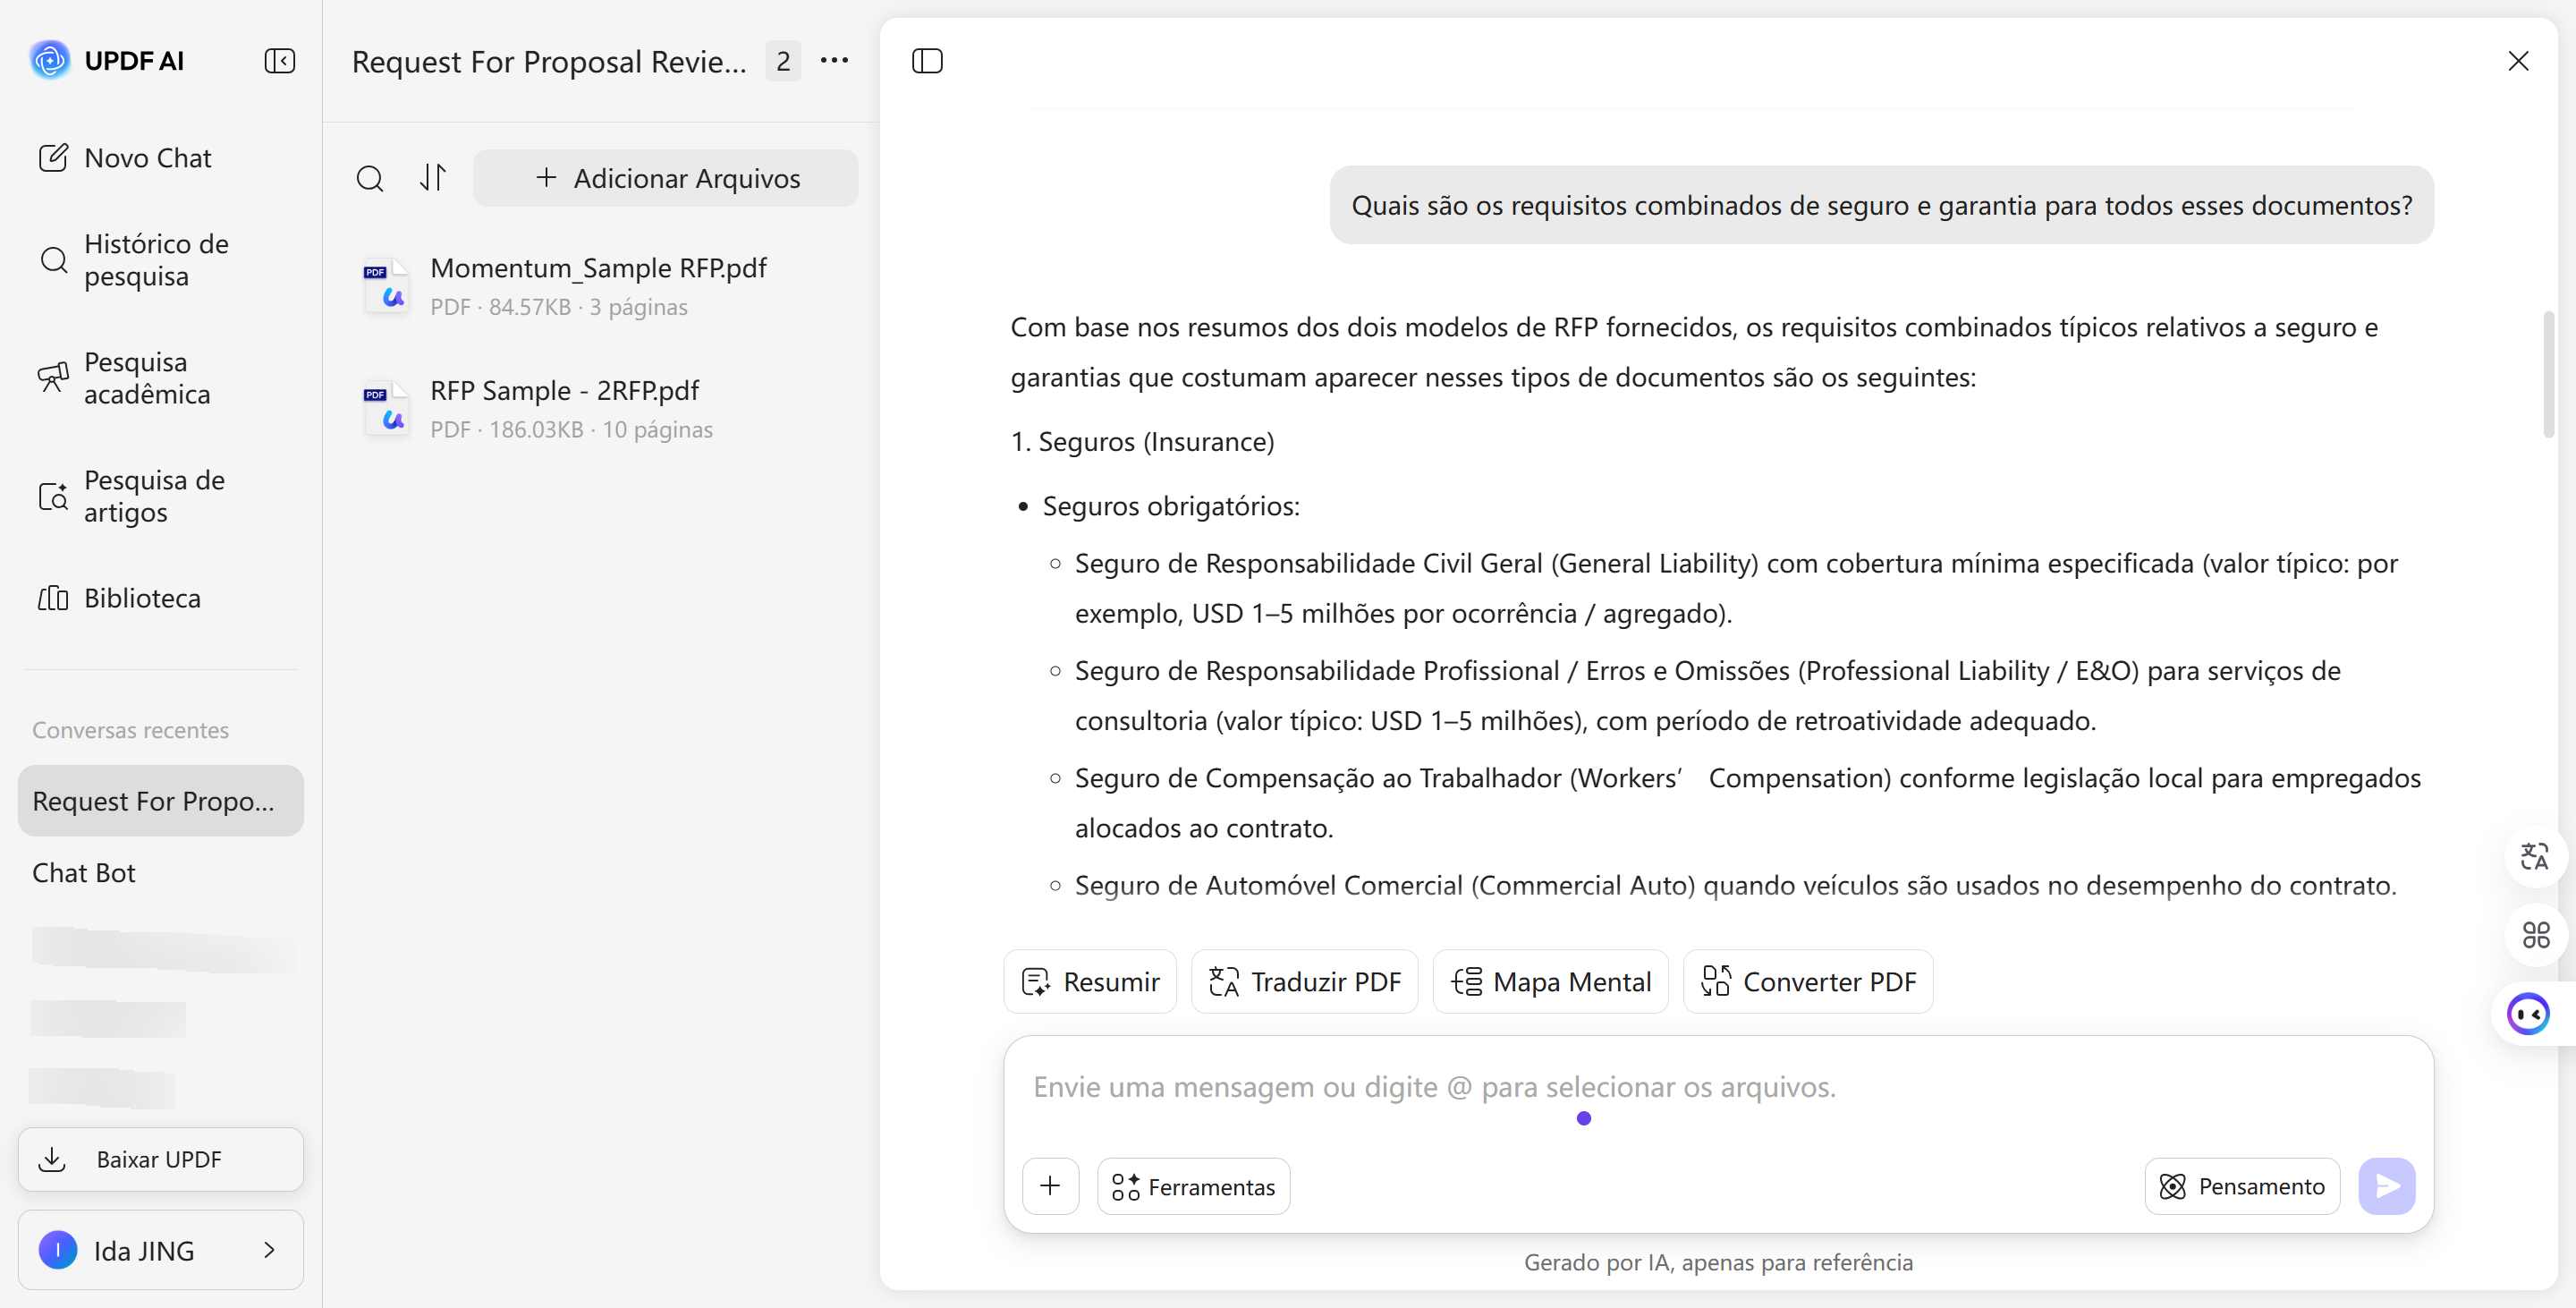Click the Resumir quick action
Viewport: 2576px width, 1308px height.
click(x=1090, y=982)
